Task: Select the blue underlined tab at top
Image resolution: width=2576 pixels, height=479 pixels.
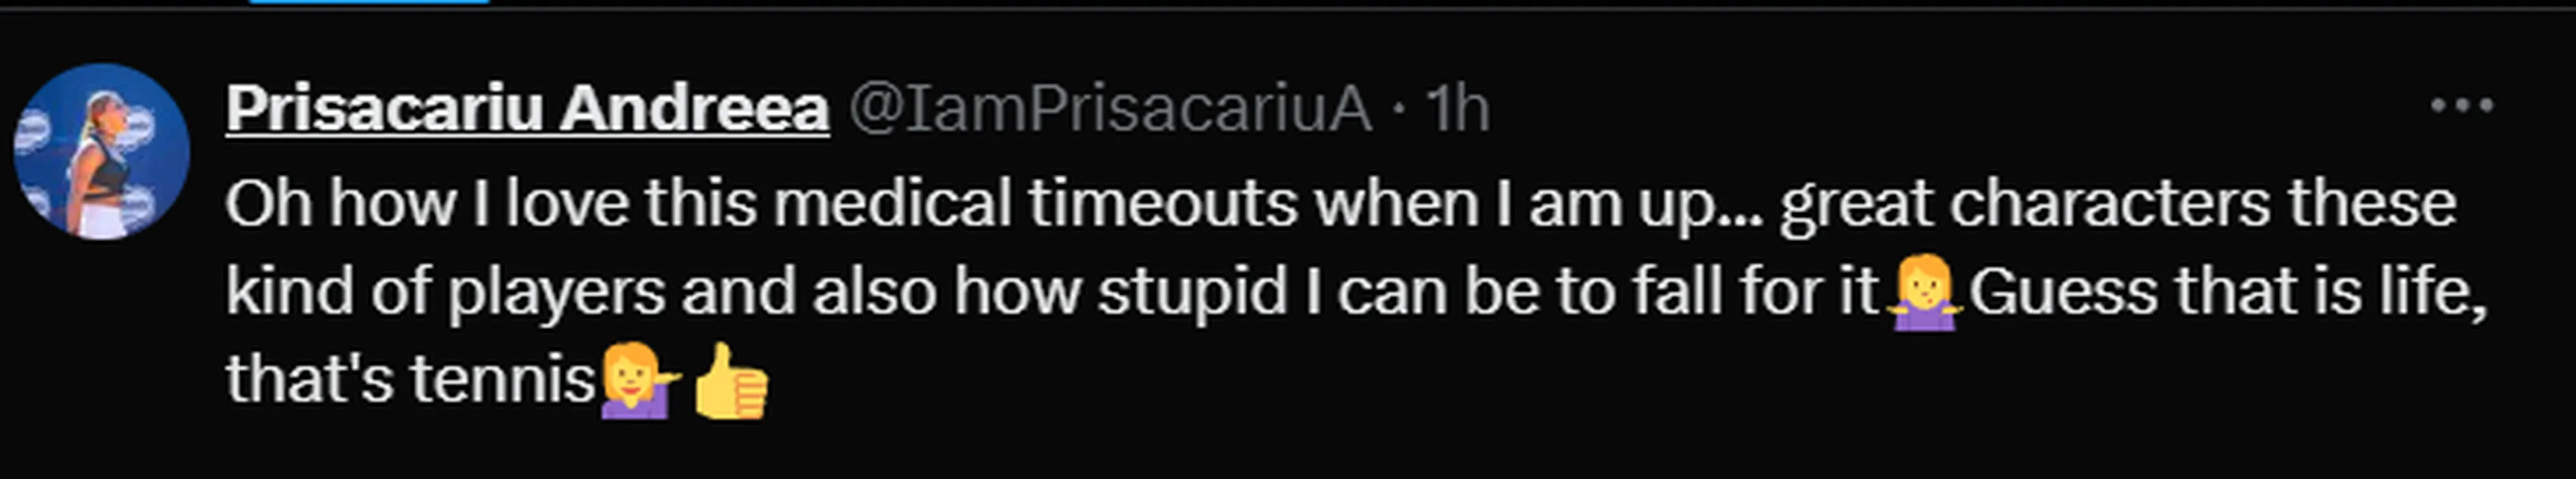Action: [369, 2]
